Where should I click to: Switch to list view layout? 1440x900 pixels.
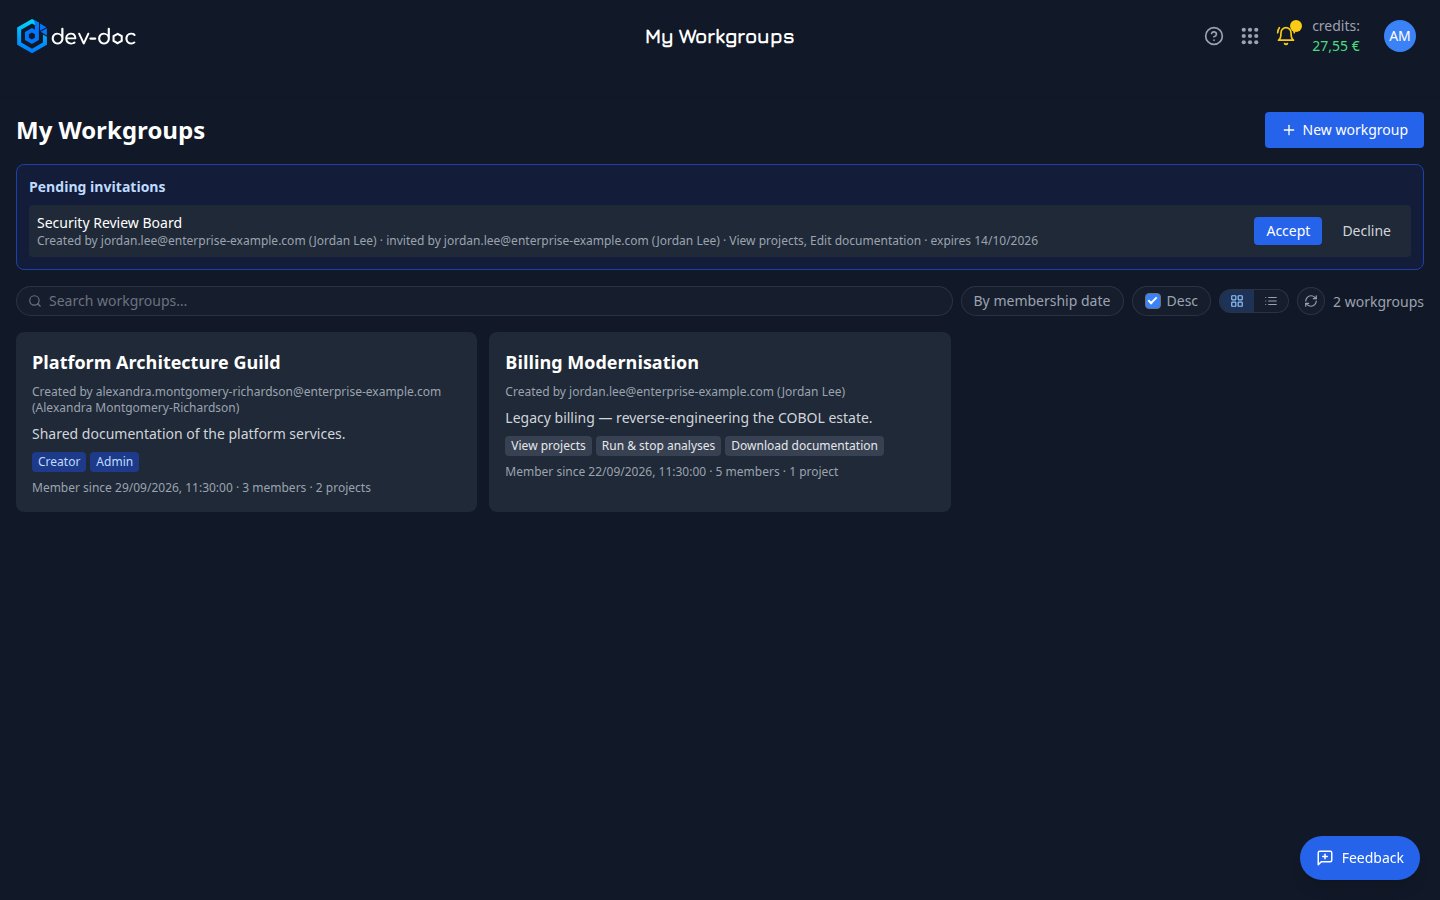[1271, 301]
